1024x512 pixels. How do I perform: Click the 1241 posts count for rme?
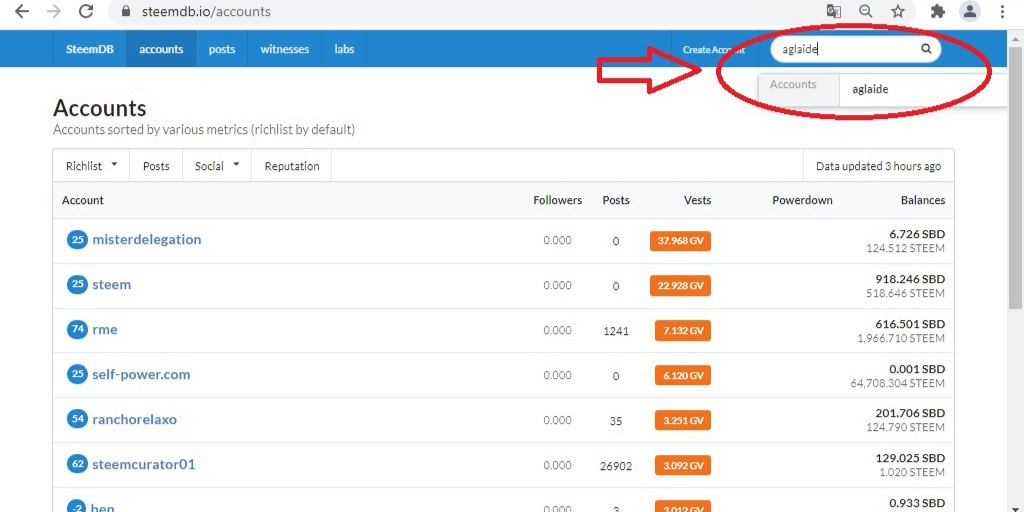pos(616,331)
